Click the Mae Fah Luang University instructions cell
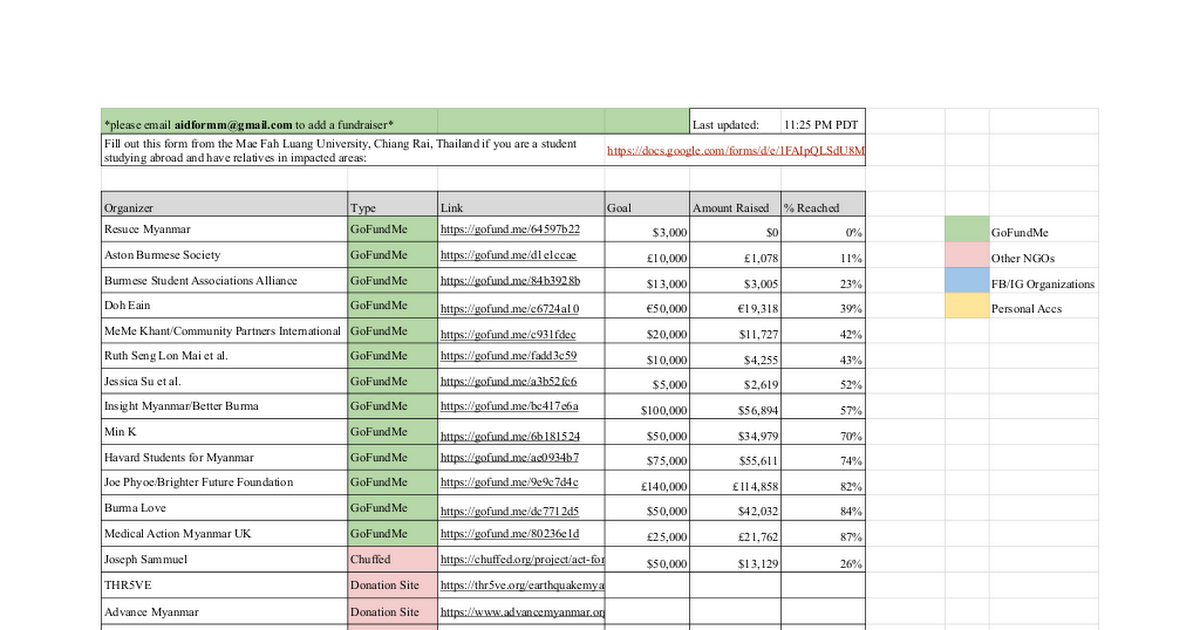Image resolution: width=1200 pixels, height=630 pixels. coord(353,150)
